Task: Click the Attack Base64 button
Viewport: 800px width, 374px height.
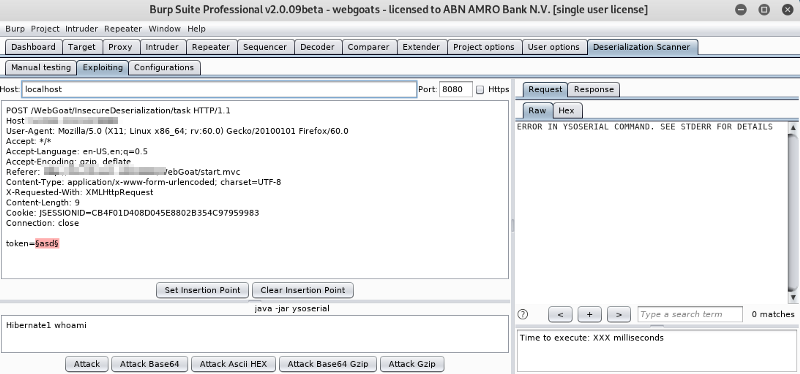Action: [x=149, y=364]
